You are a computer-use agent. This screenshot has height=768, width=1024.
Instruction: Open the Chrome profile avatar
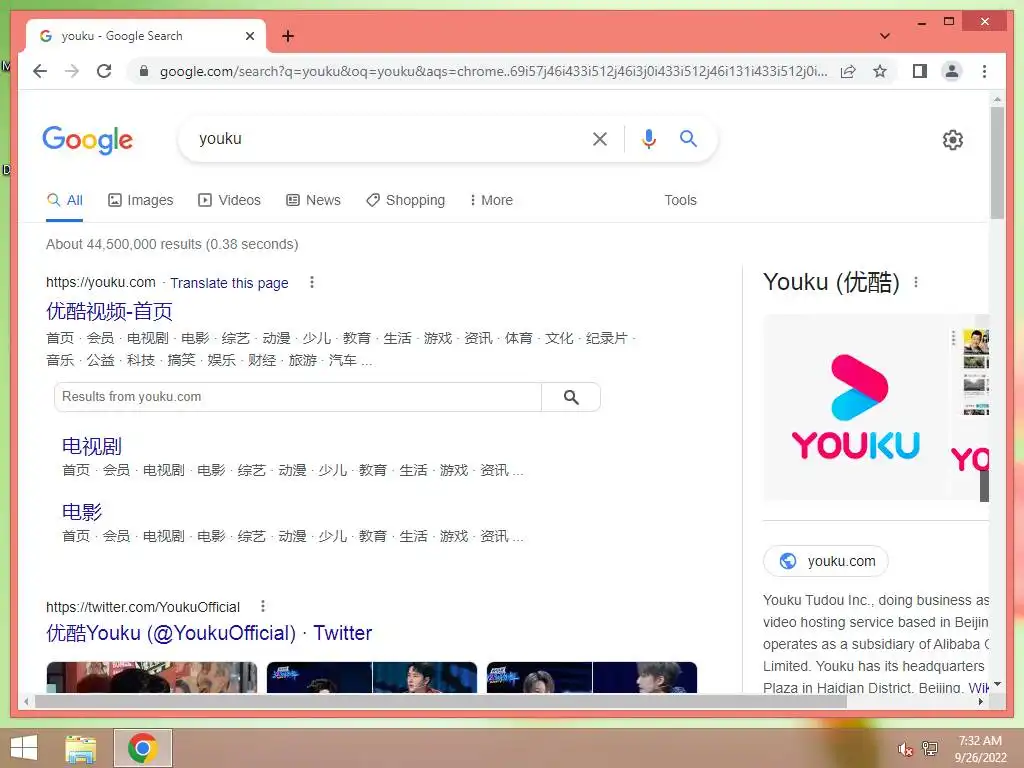pyautogui.click(x=952, y=71)
